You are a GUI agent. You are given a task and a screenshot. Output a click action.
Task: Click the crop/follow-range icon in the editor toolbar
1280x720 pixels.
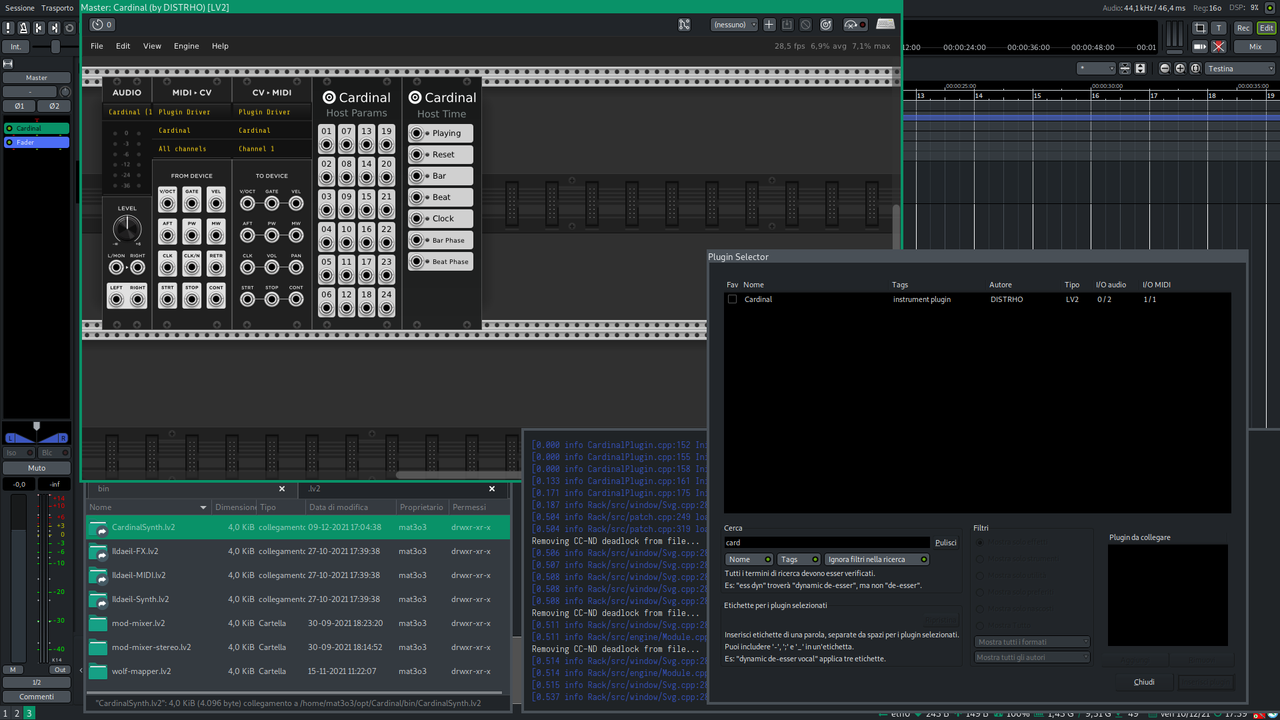1201,28
